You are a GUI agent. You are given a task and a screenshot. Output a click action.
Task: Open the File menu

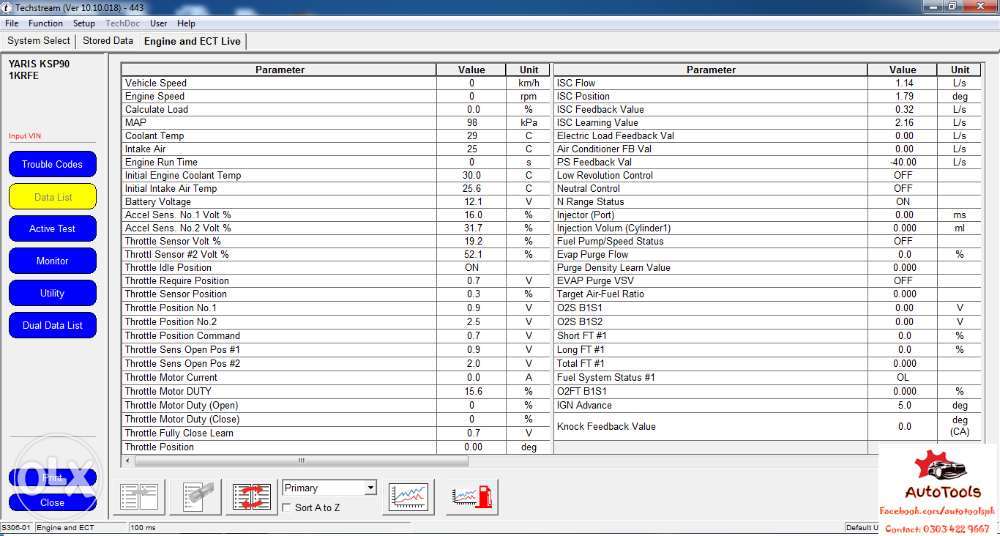click(11, 24)
